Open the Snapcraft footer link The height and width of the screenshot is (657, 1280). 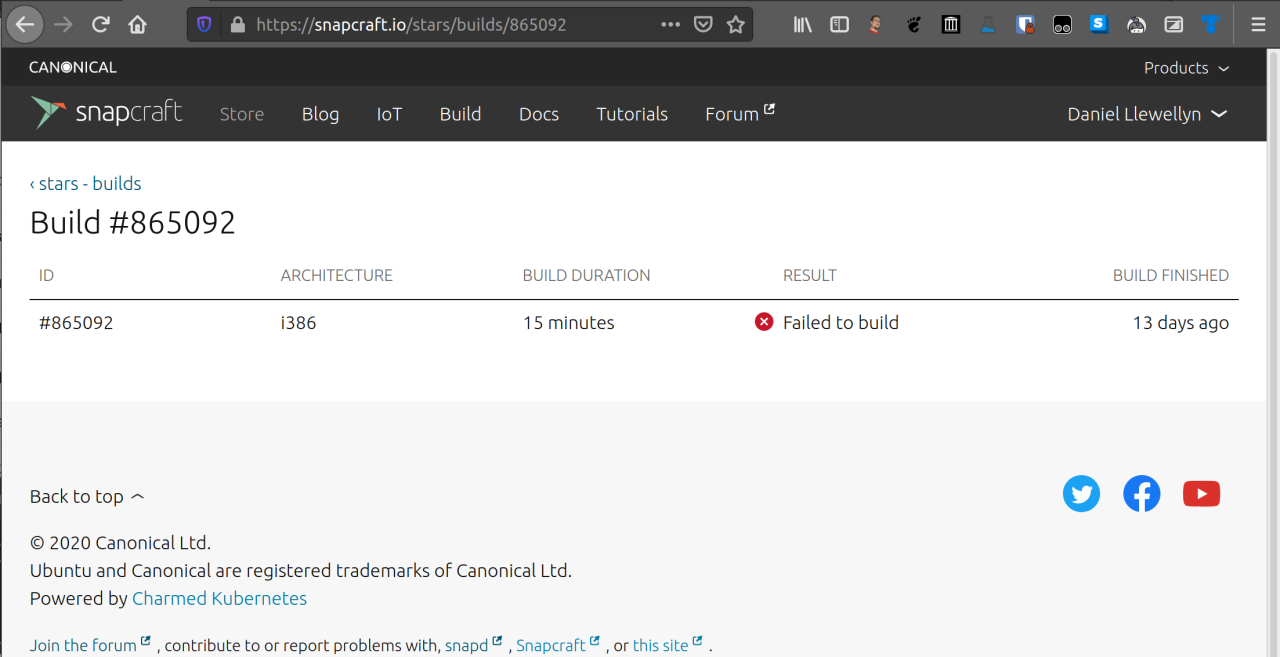[558, 645]
